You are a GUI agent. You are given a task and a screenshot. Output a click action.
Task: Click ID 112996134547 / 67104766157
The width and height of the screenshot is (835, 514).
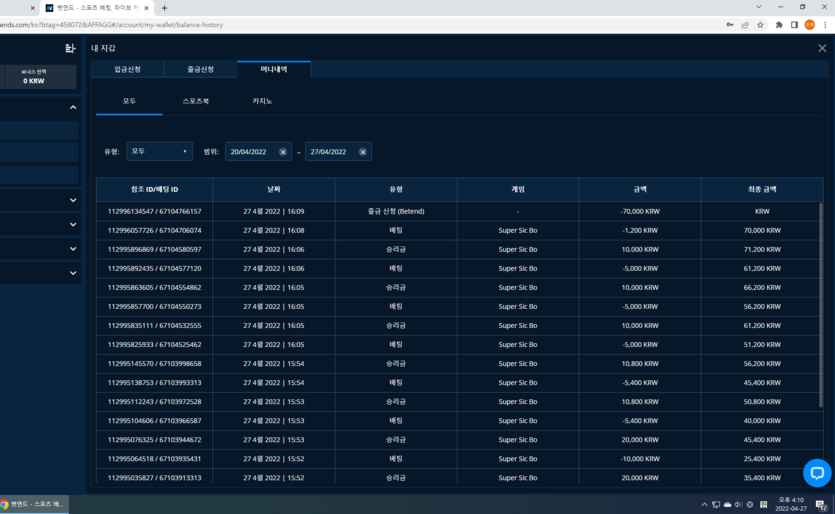(x=154, y=211)
